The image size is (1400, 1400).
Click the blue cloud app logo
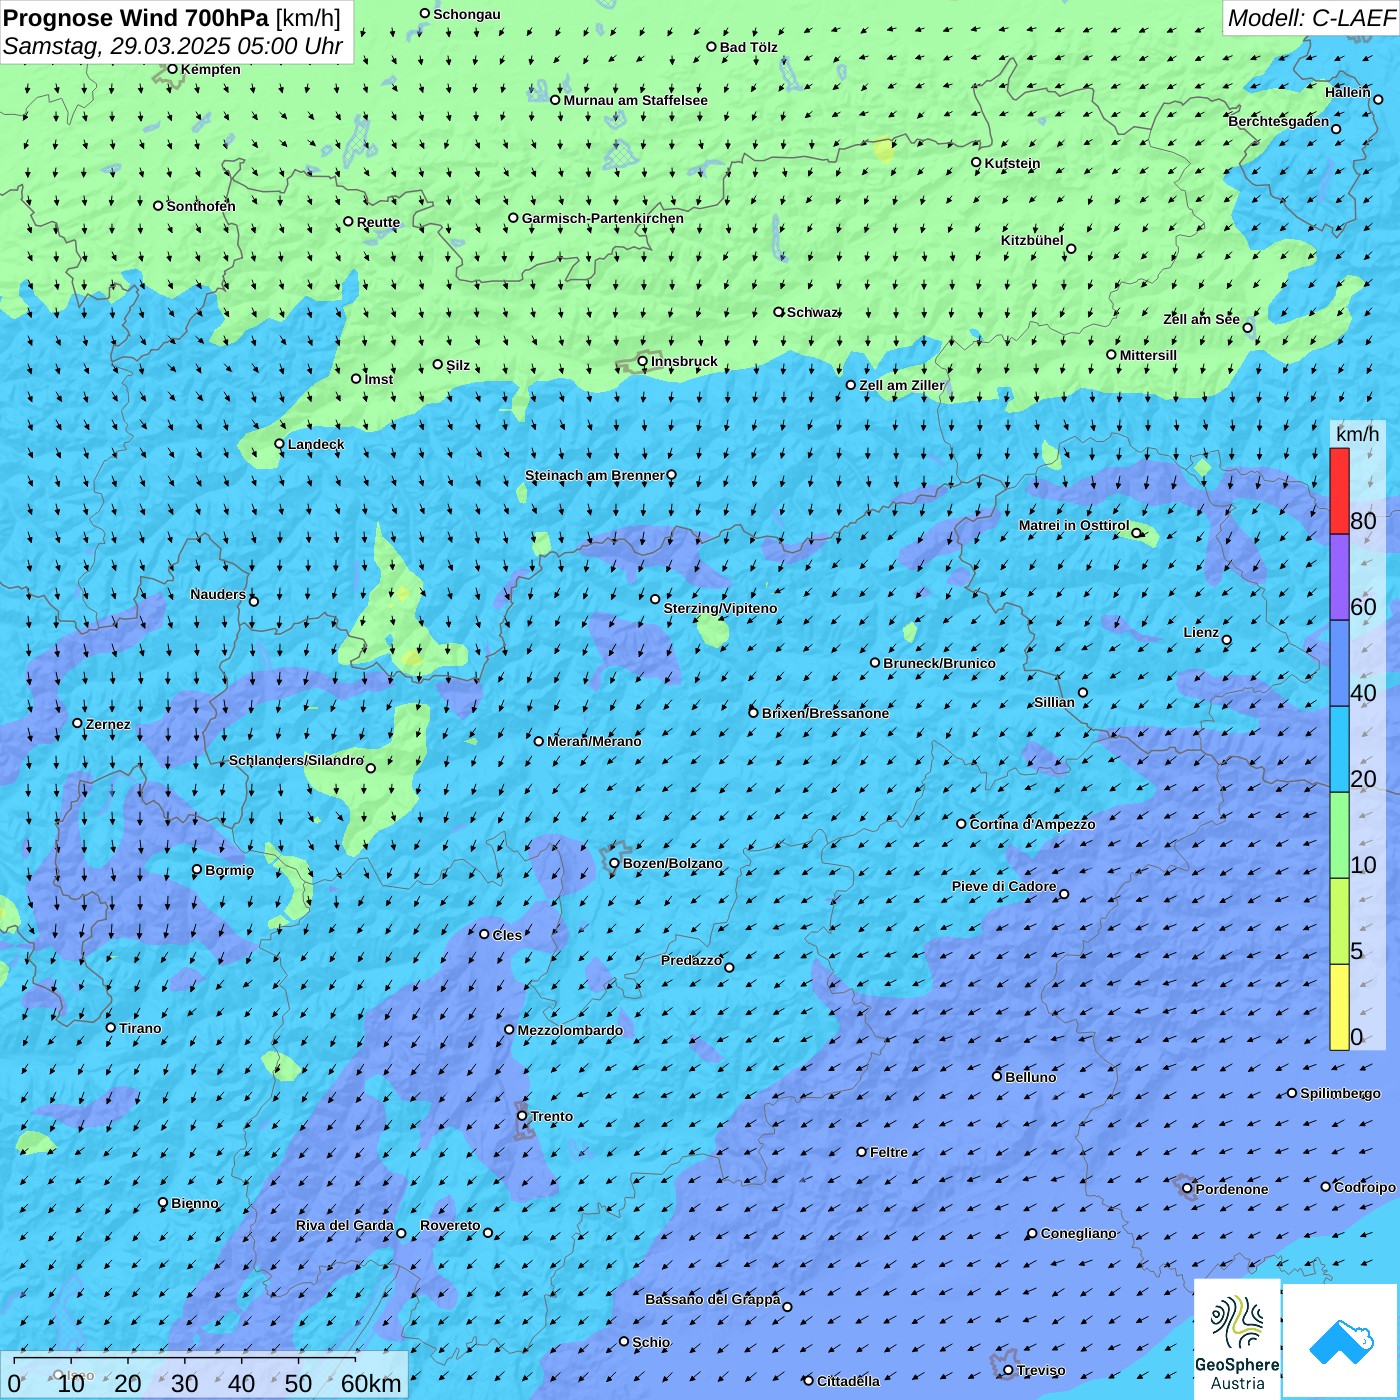pos(1341,1341)
